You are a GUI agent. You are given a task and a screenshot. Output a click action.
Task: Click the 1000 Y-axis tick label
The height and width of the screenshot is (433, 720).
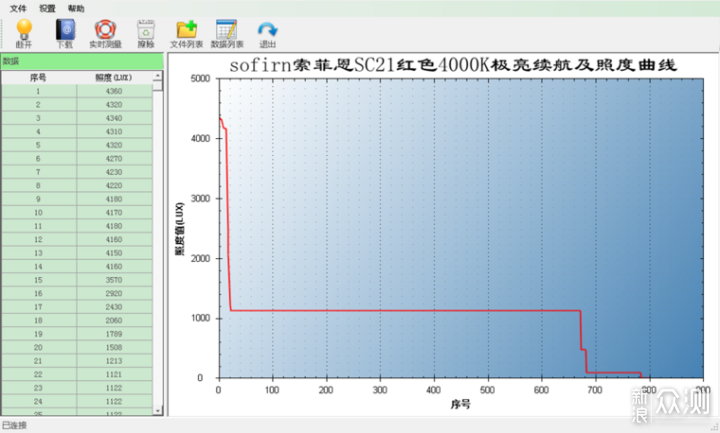[200, 318]
